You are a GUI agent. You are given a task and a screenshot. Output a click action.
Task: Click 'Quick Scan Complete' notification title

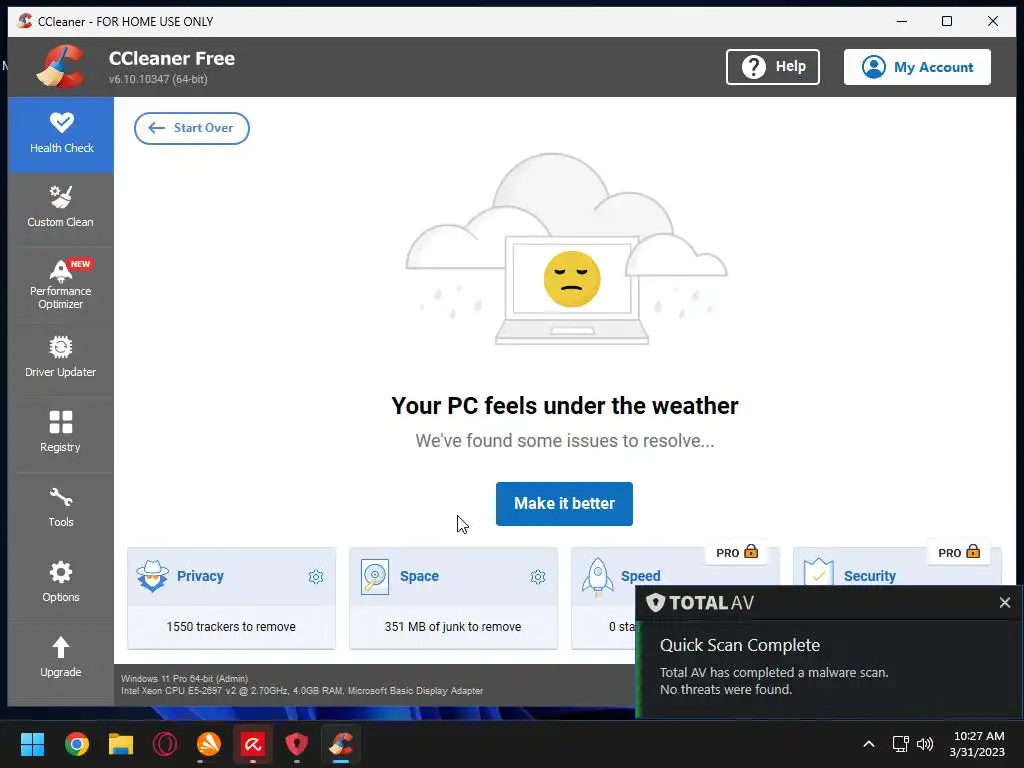[740, 645]
